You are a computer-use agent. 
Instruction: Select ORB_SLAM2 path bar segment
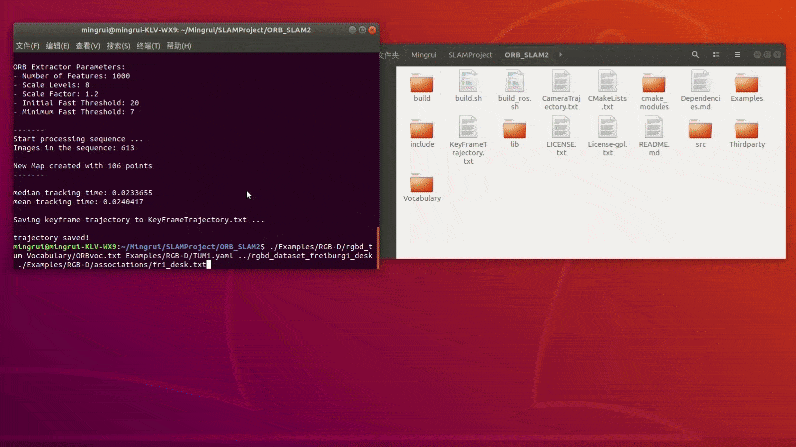pos(526,55)
